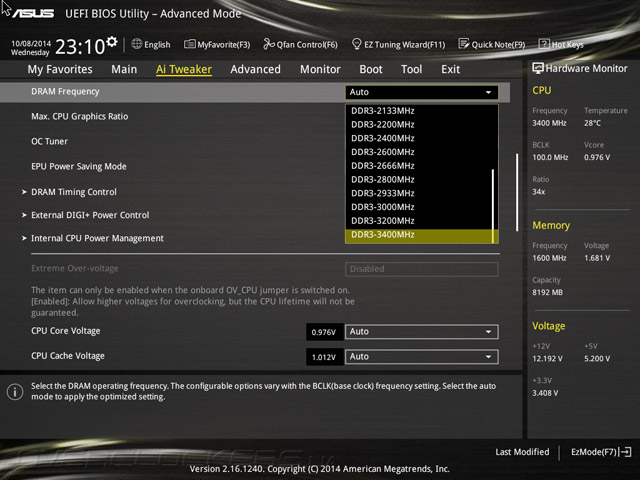This screenshot has width=640, height=480.
Task: Click the main settings page scrollbar
Action: pyautogui.click(x=517, y=193)
